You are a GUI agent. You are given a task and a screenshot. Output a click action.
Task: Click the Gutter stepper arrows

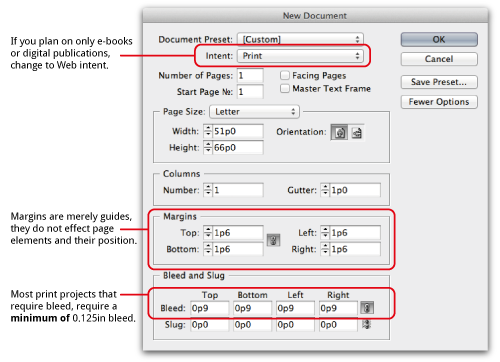pos(325,190)
